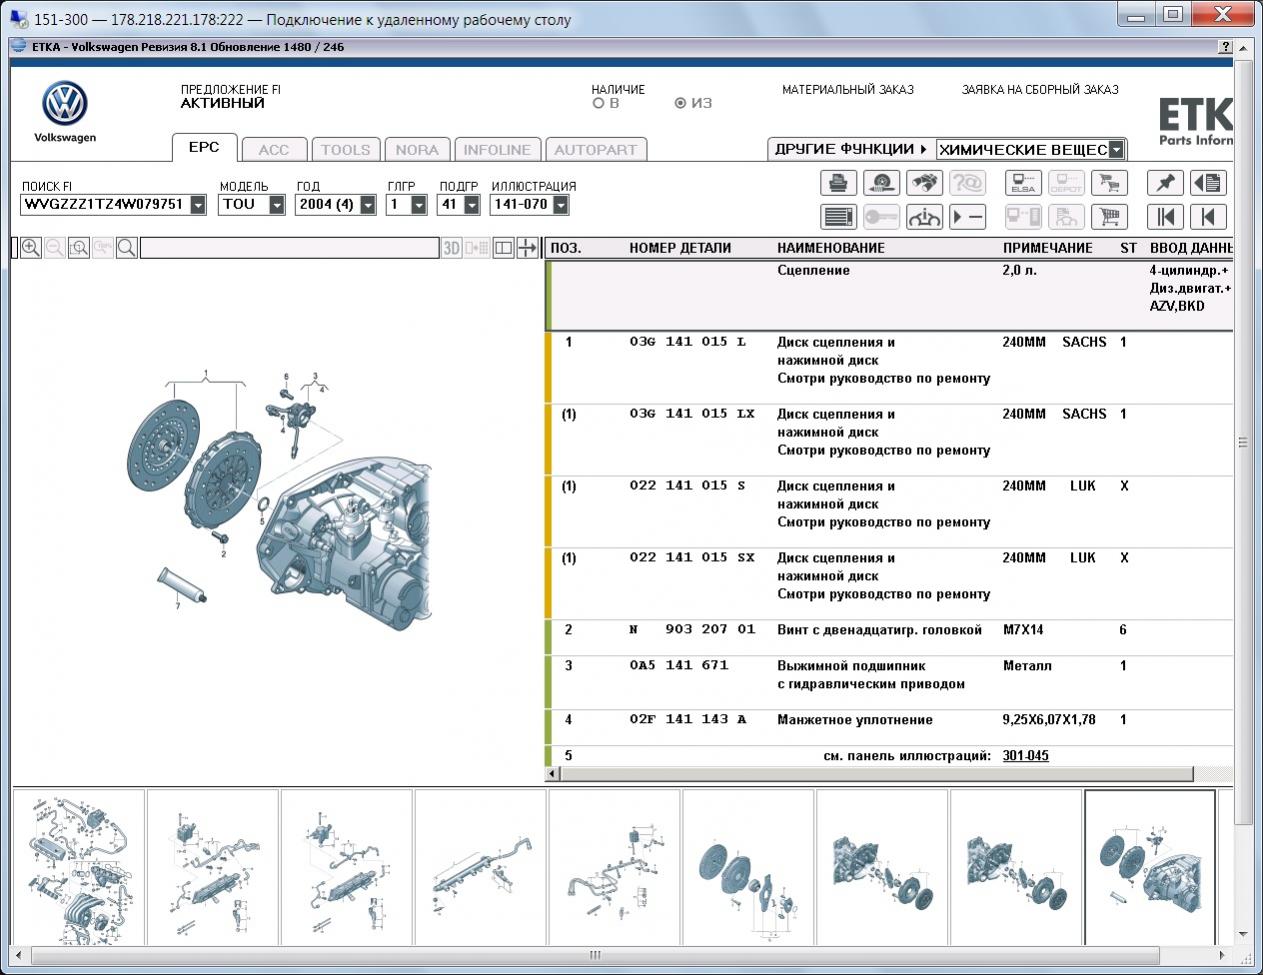Switch to the TOOLS tab
This screenshot has height=975, width=1263.
346,149
